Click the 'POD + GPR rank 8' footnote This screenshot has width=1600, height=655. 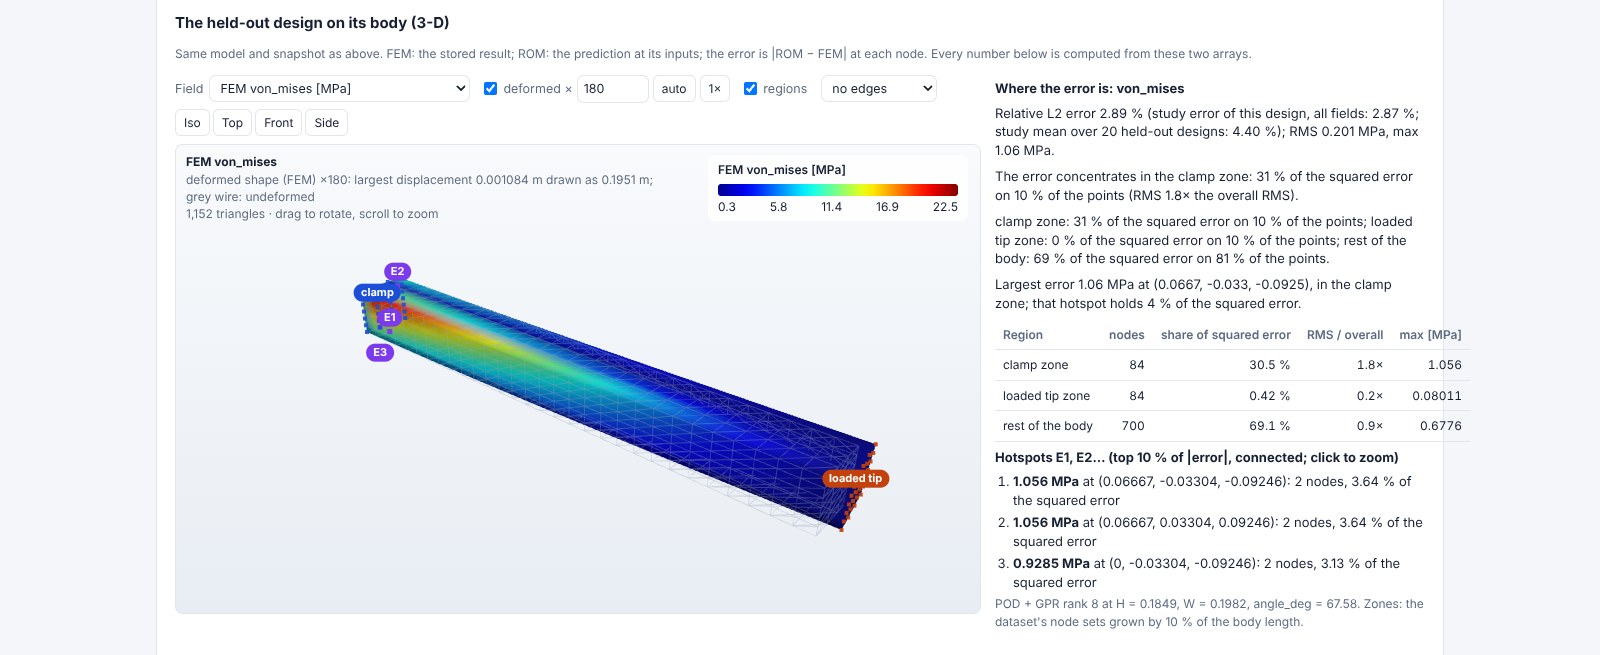1209,613
